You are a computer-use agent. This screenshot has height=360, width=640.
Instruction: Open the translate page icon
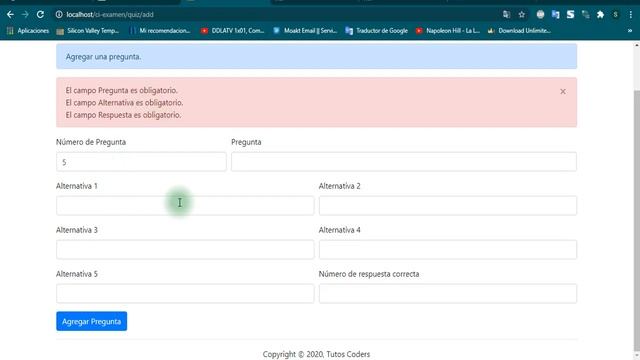click(x=507, y=15)
